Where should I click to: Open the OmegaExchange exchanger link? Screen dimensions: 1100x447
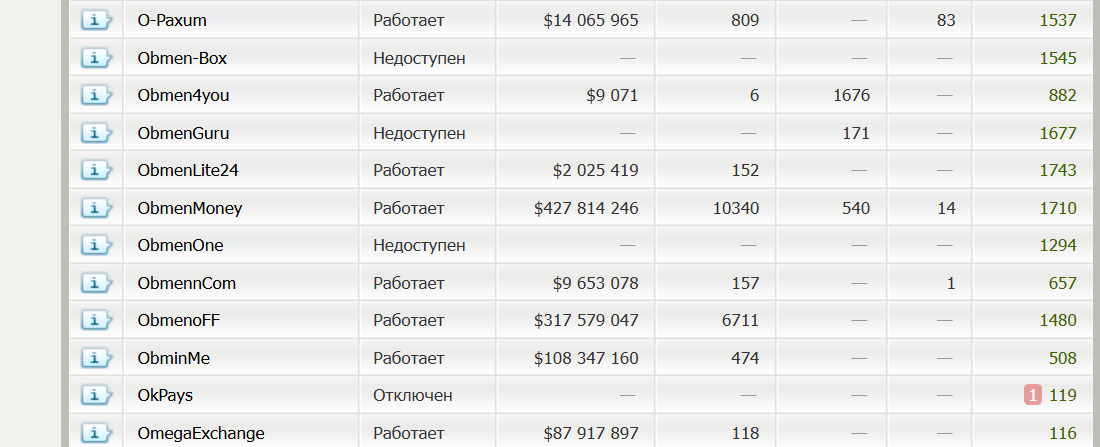coord(201,433)
